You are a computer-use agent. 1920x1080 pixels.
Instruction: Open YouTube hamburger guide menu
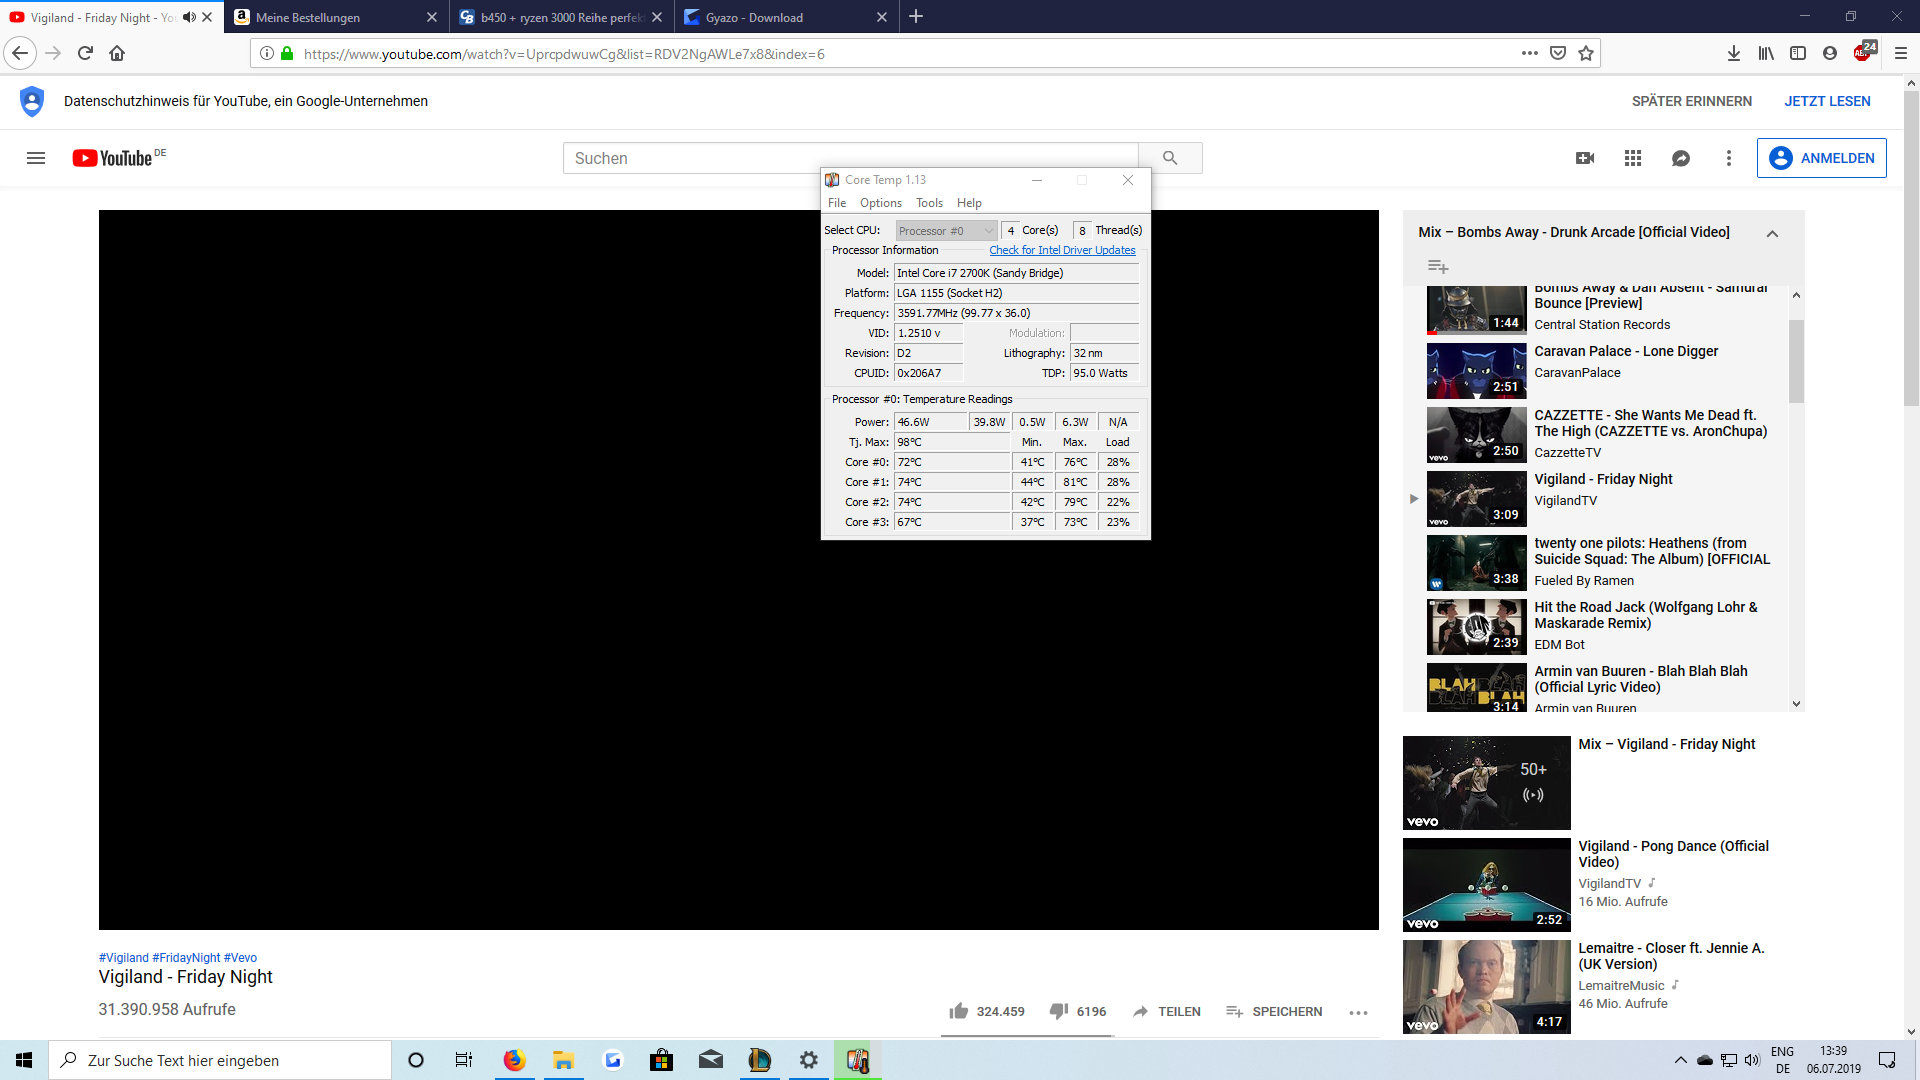pyautogui.click(x=36, y=158)
